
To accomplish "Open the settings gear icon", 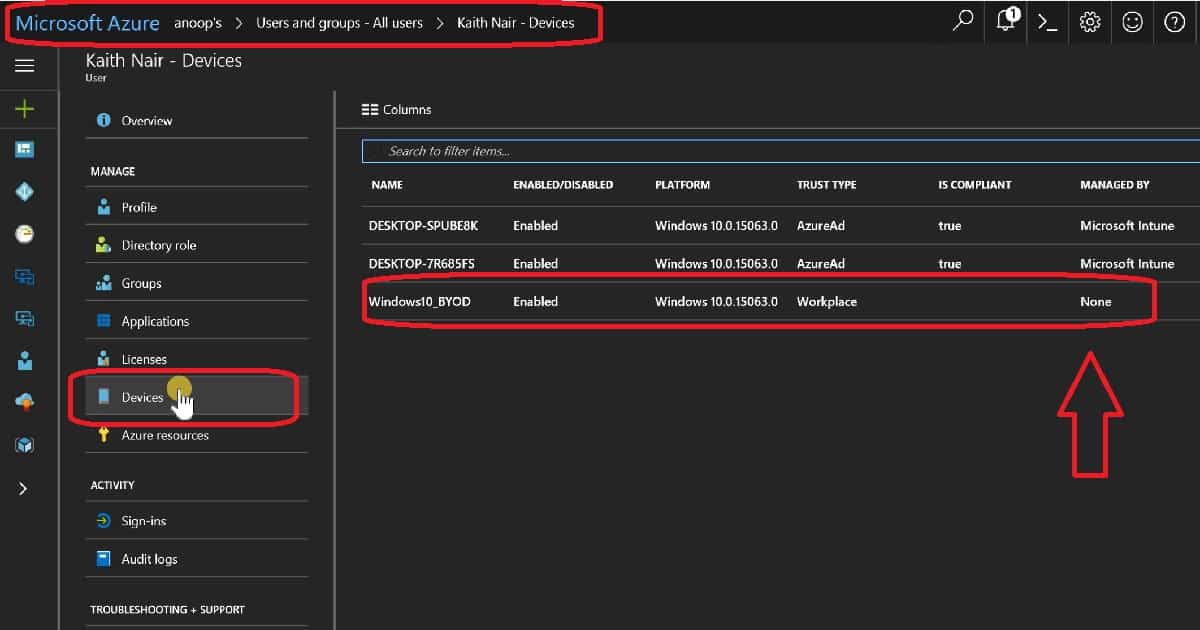I will 1090,22.
